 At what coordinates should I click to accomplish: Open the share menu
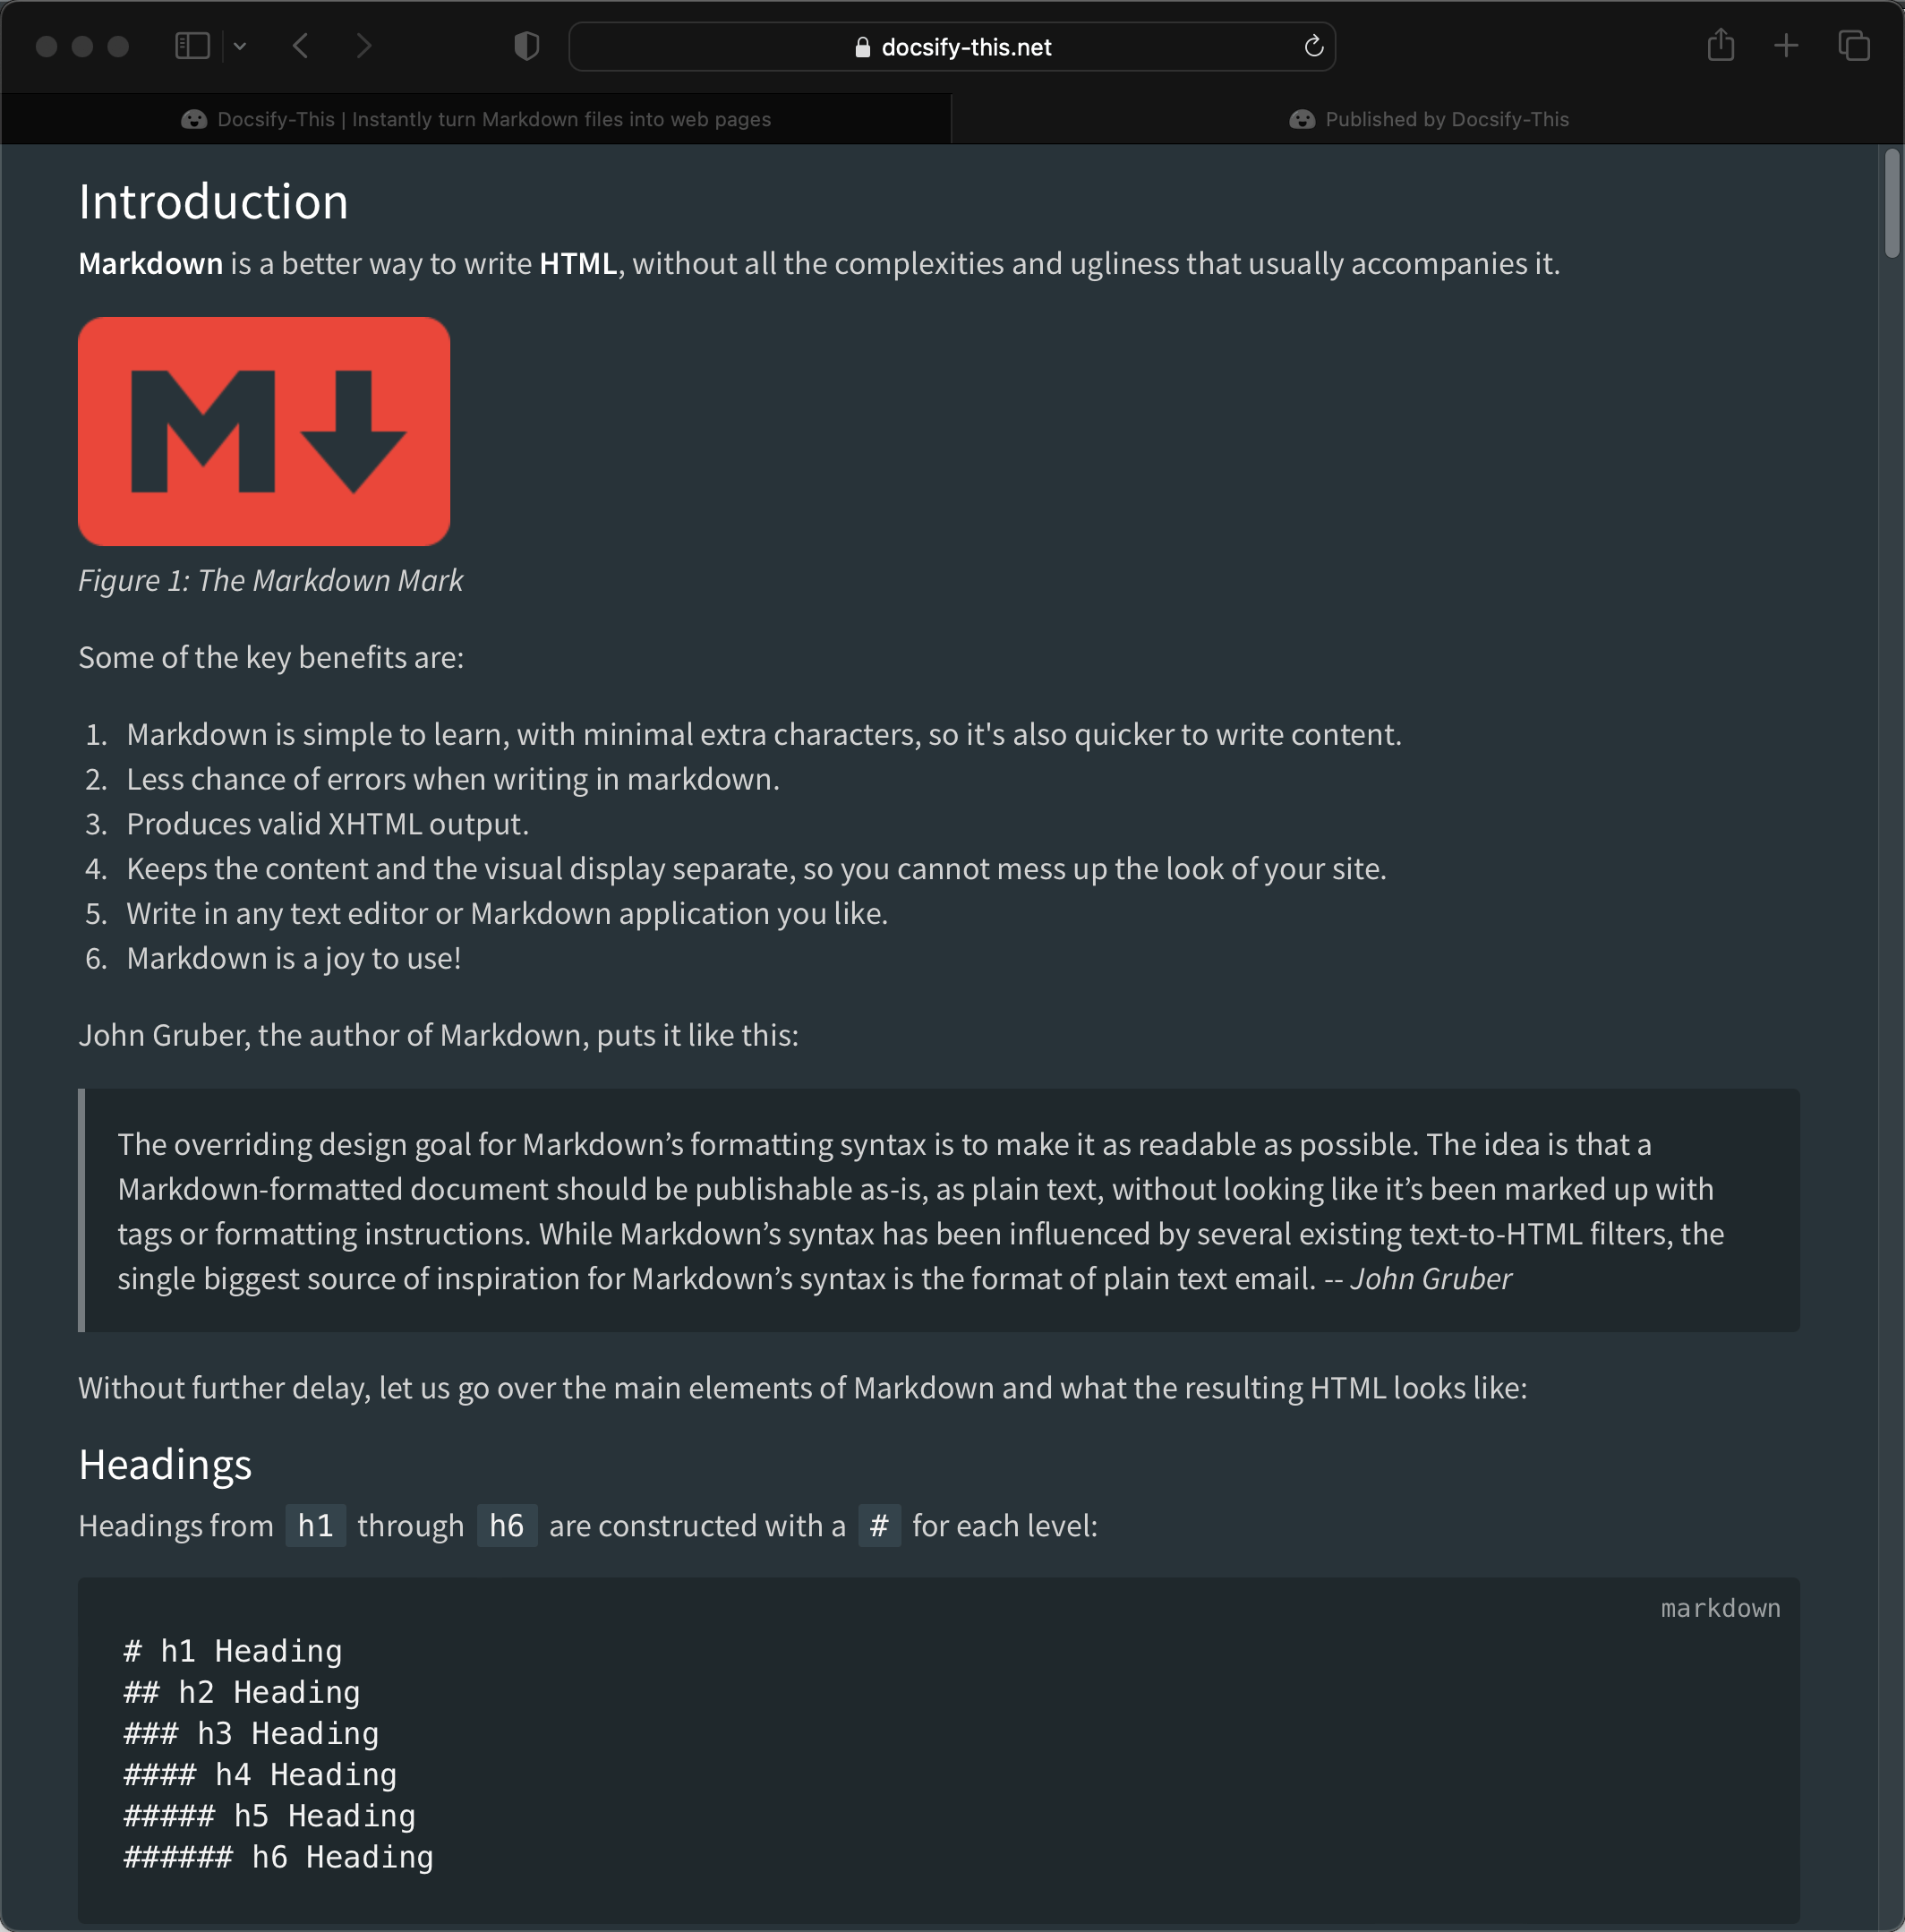pos(1719,45)
